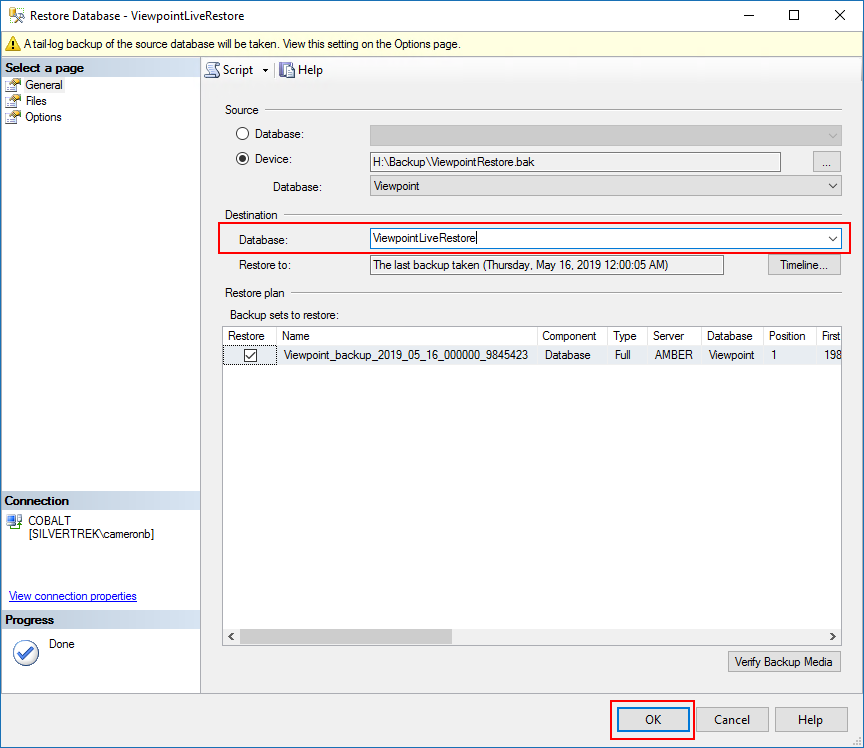This screenshot has width=864, height=748.
Task: Click the device path field H:\Backup\ViewpointRestore.bak
Action: [575, 162]
